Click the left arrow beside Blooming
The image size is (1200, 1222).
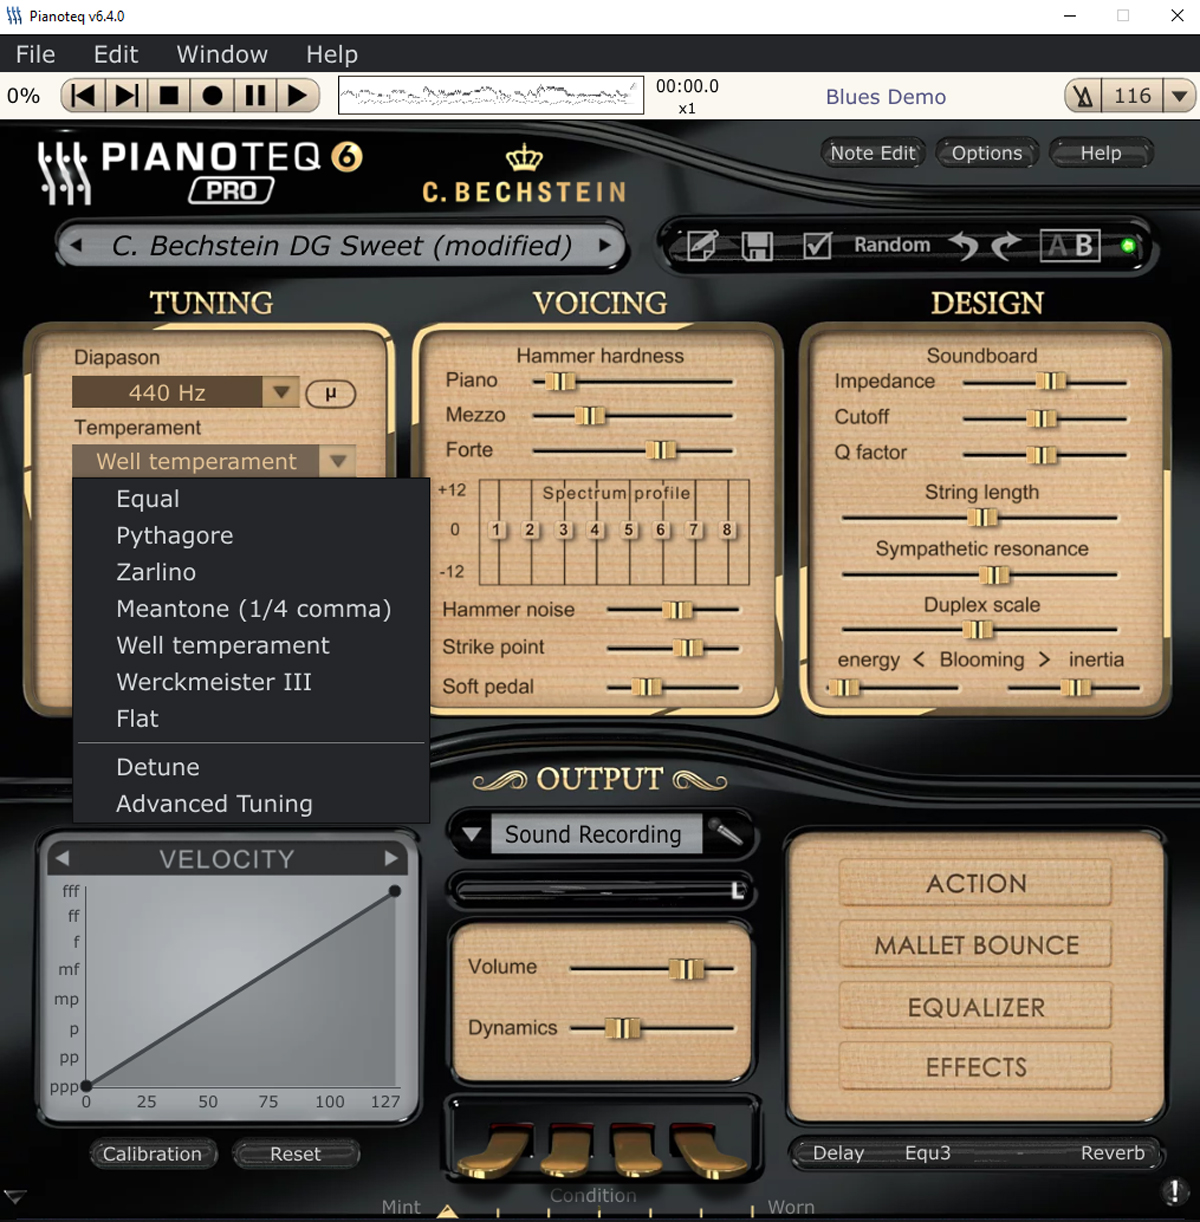(918, 660)
